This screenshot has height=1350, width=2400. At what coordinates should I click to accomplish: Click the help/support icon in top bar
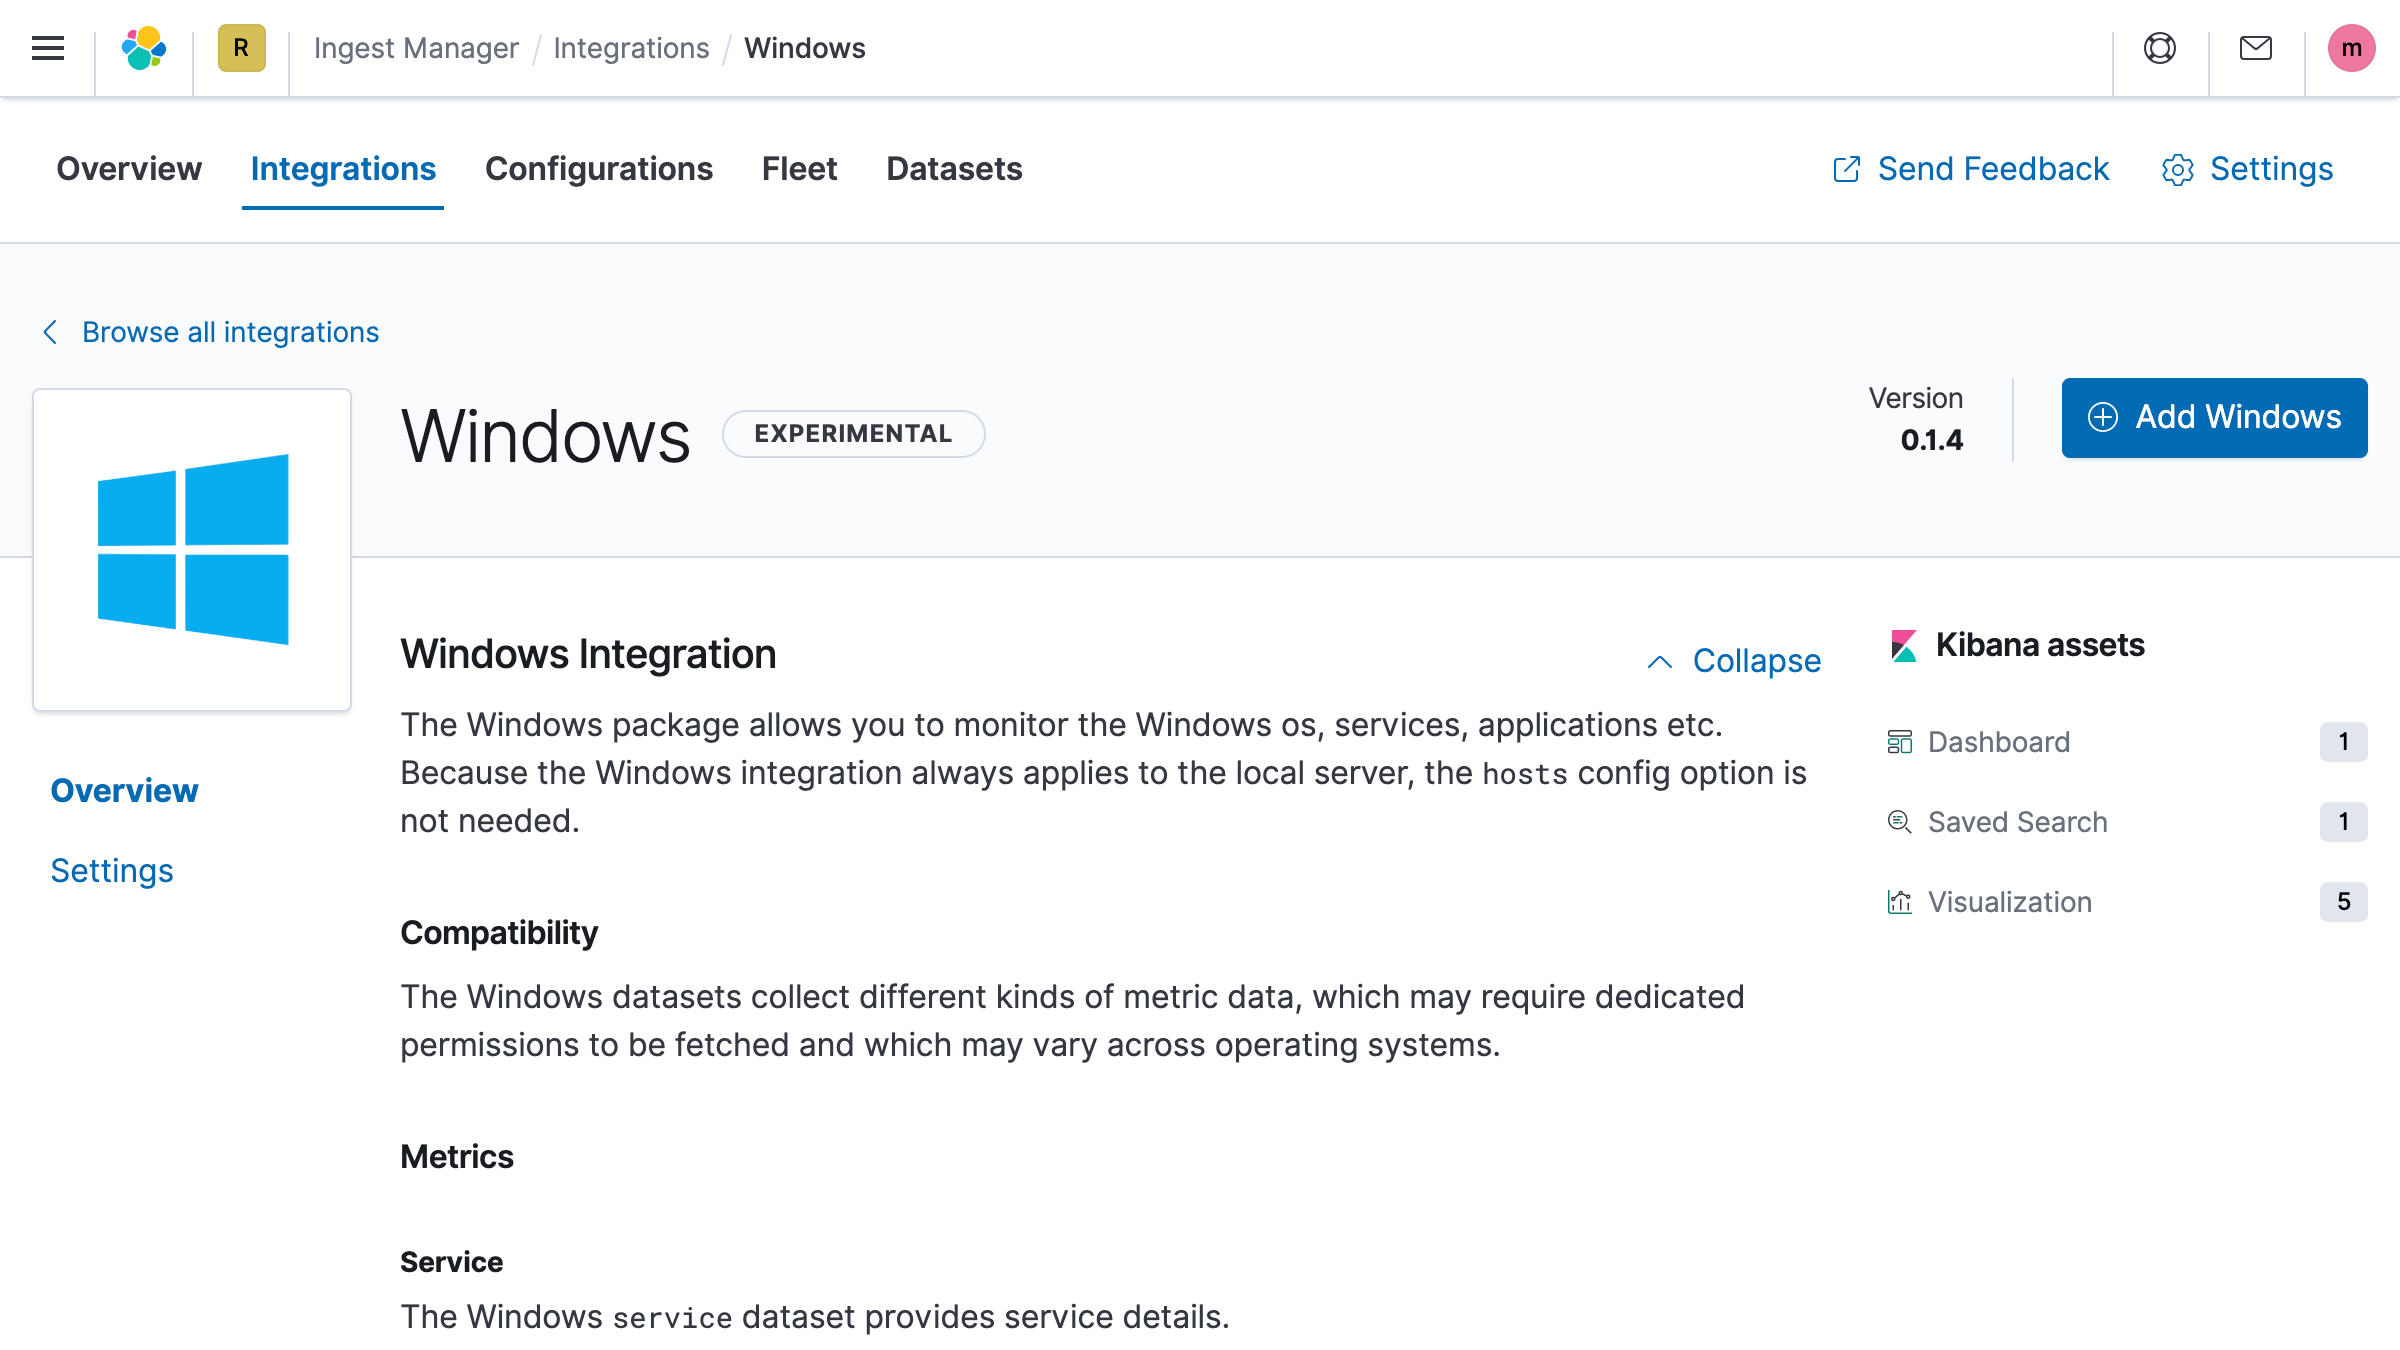coord(2161,48)
